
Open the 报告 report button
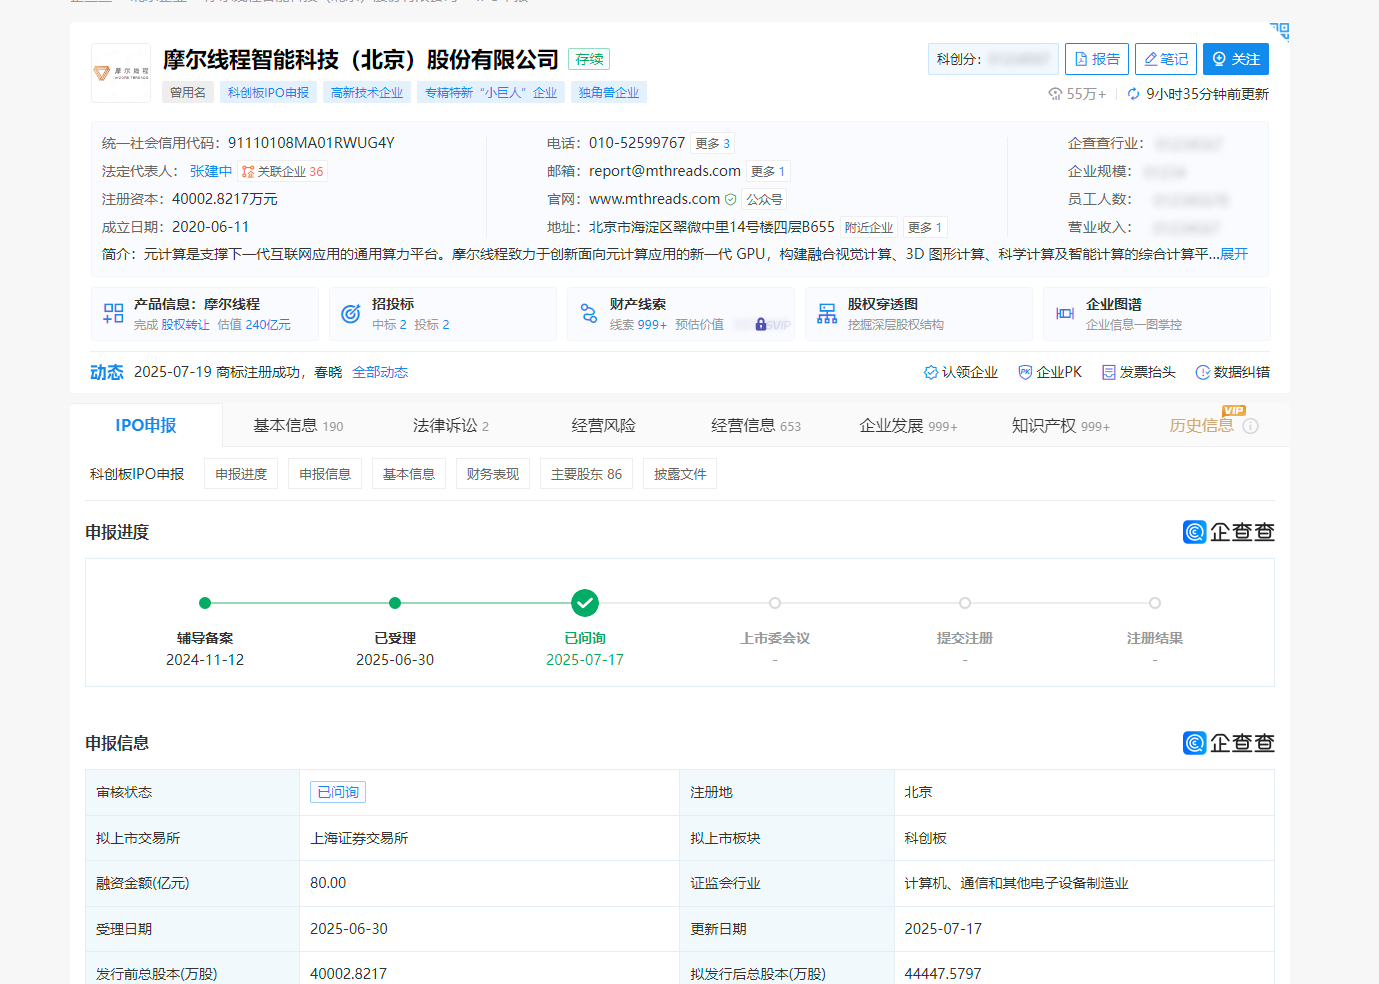tap(1096, 59)
